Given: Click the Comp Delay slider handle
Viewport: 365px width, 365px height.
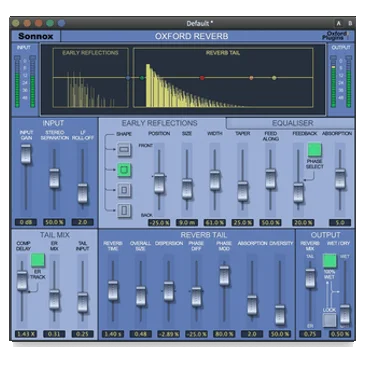Looking at the screenshot, I should click(22, 281).
